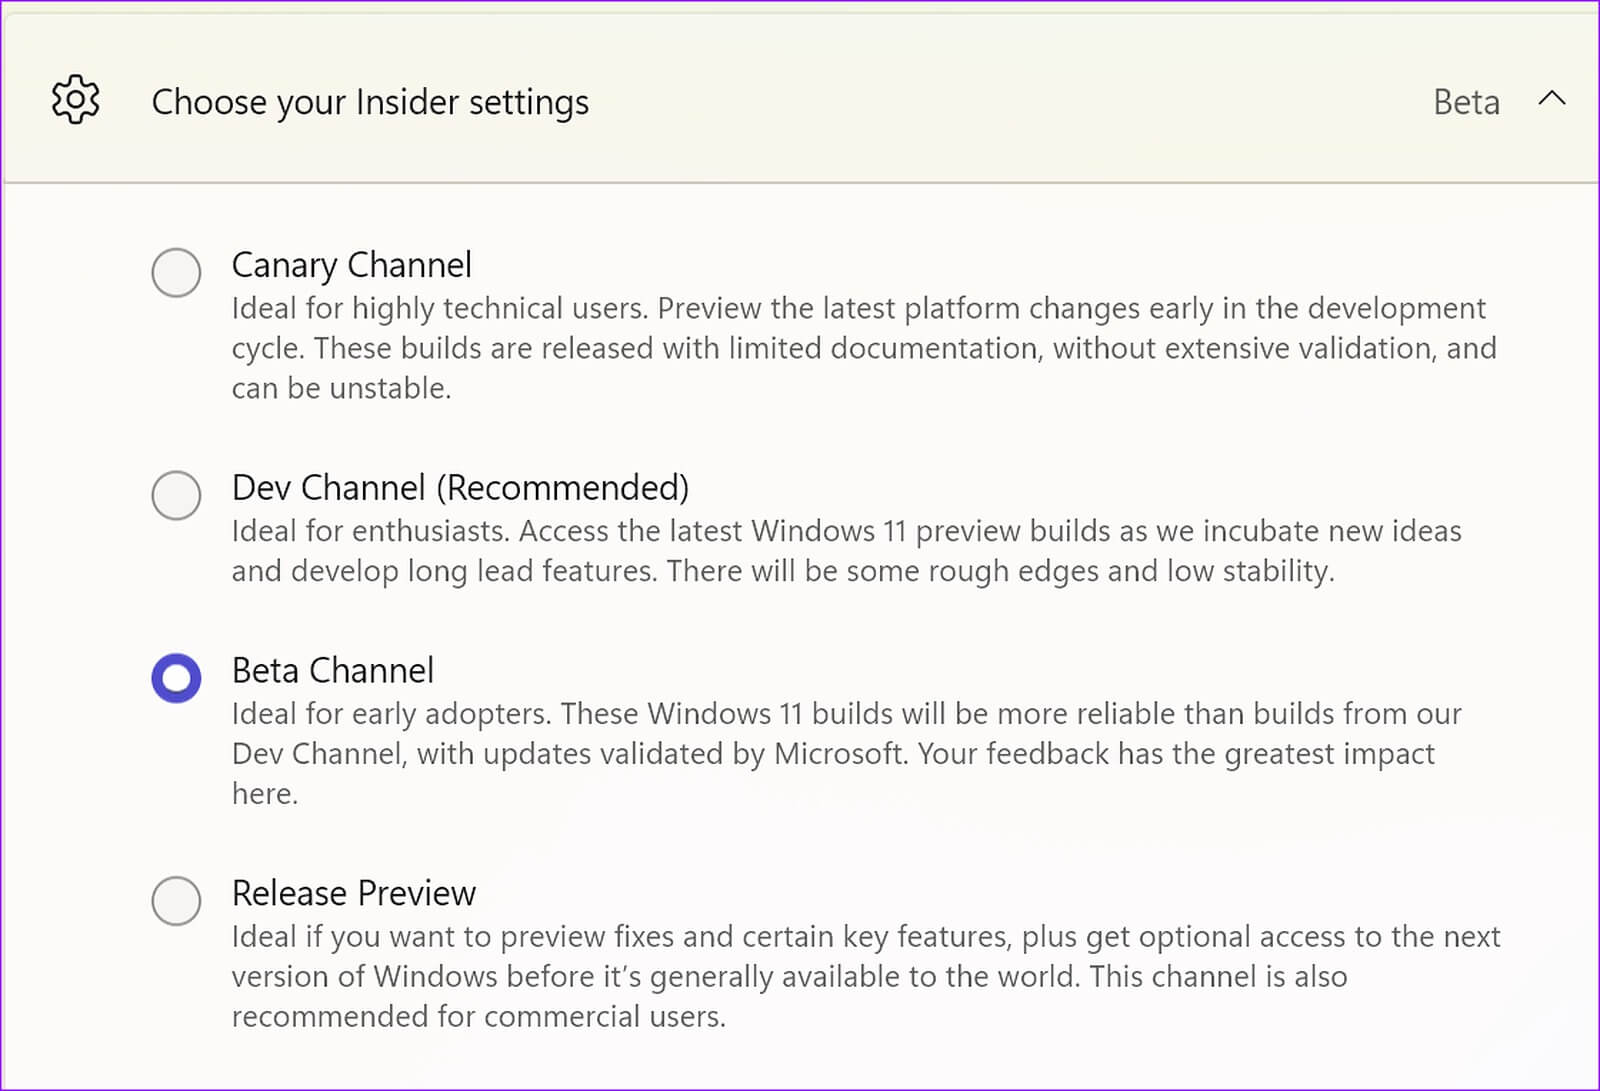
Task: Click the "Choose your Insider settings" heading
Action: coord(370,102)
